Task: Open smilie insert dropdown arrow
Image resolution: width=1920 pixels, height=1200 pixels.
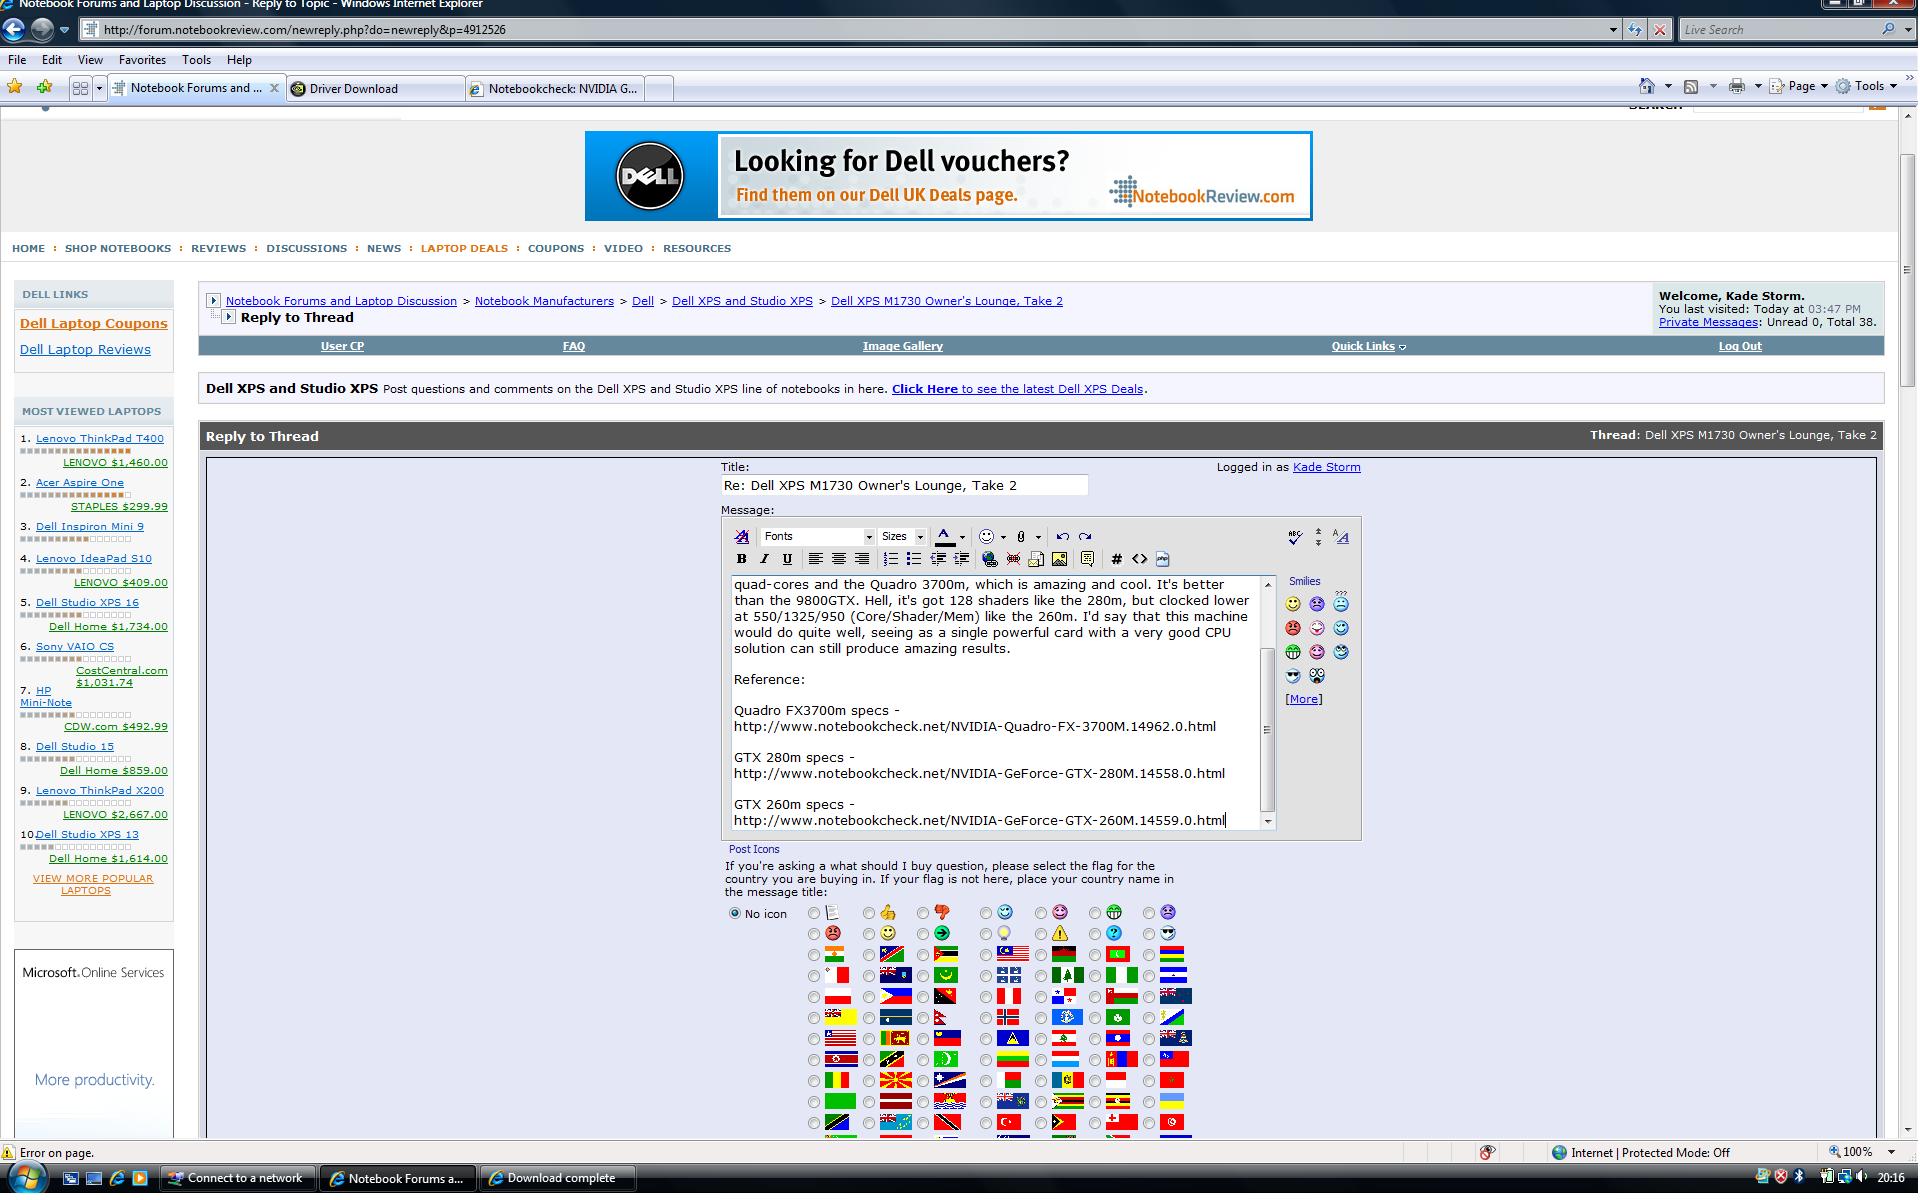Action: pyautogui.click(x=1003, y=537)
